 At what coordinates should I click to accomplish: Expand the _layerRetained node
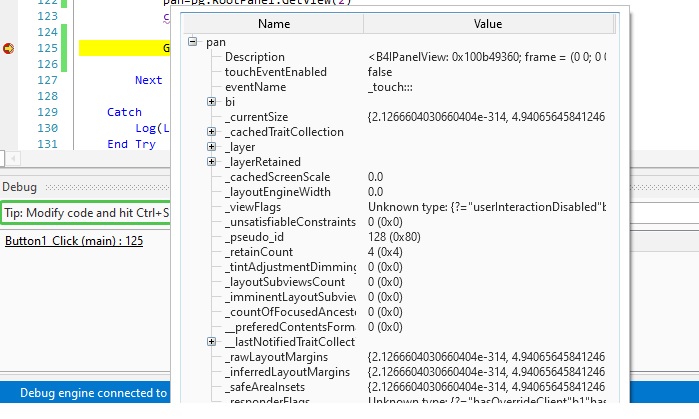[211, 162]
